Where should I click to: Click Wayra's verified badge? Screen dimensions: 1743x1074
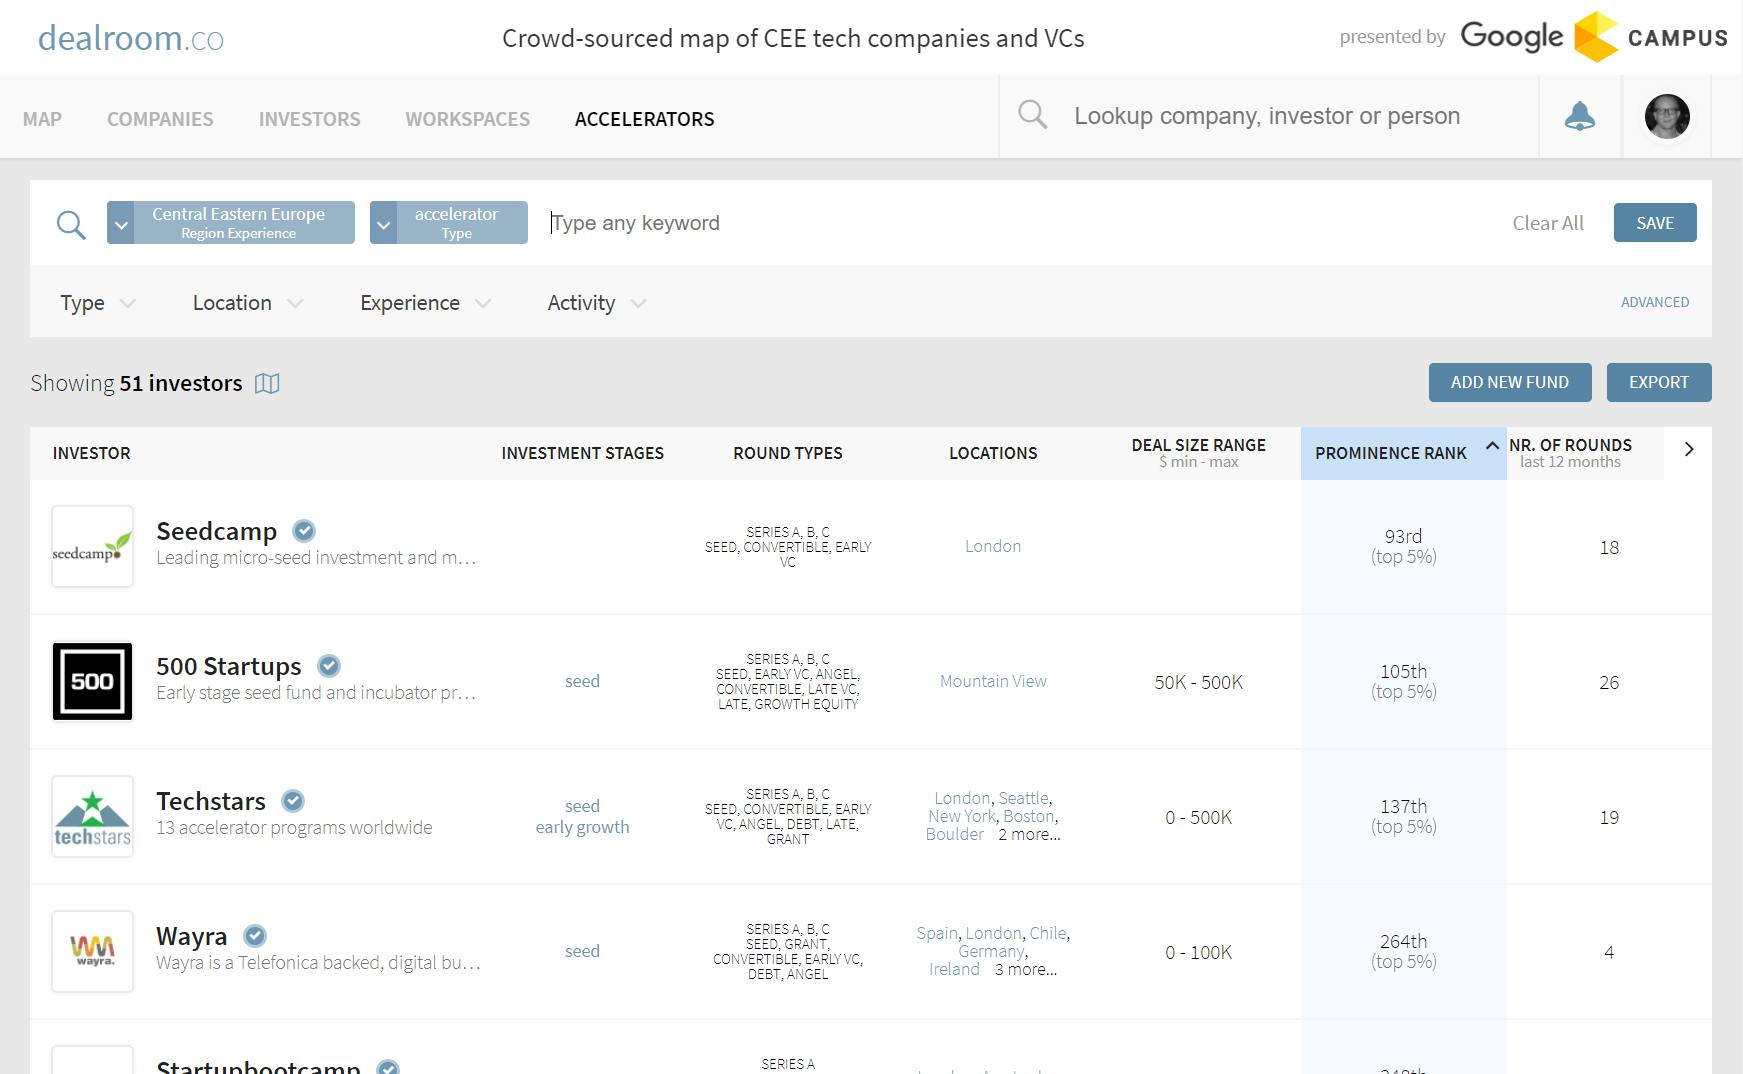coord(255,936)
